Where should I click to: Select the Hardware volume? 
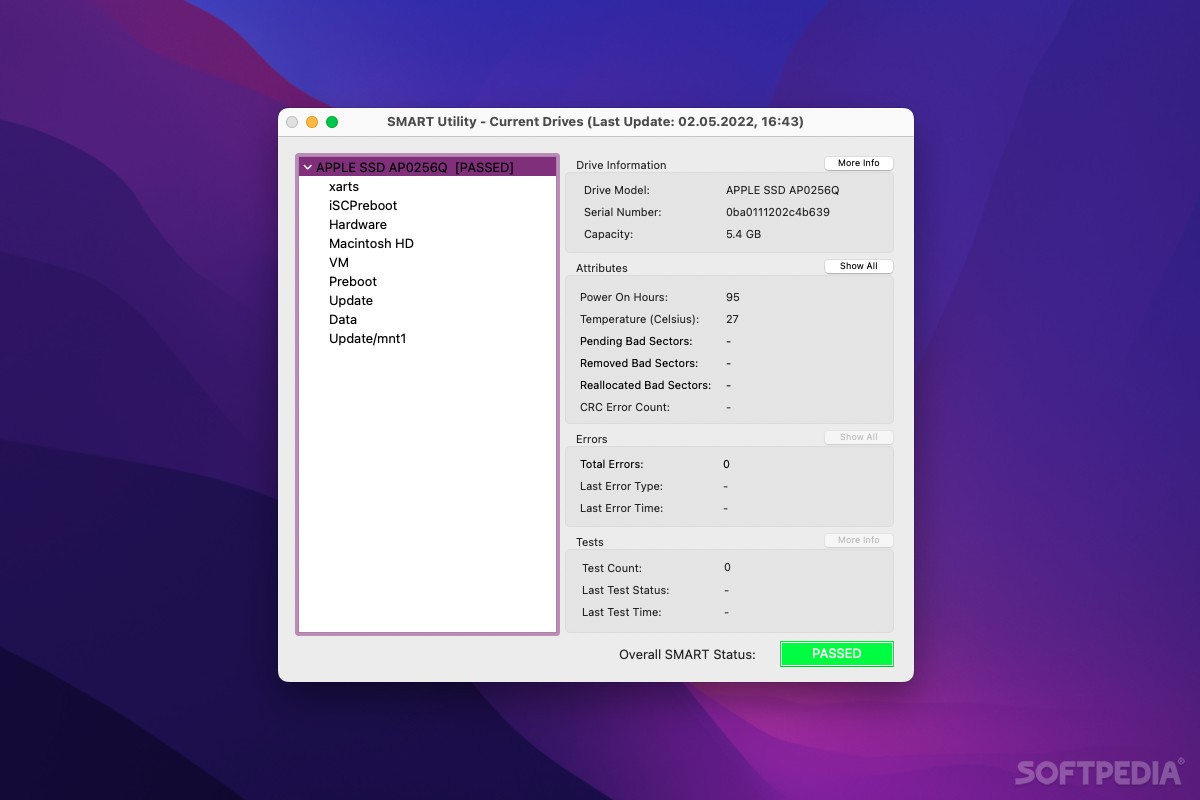click(x=358, y=225)
